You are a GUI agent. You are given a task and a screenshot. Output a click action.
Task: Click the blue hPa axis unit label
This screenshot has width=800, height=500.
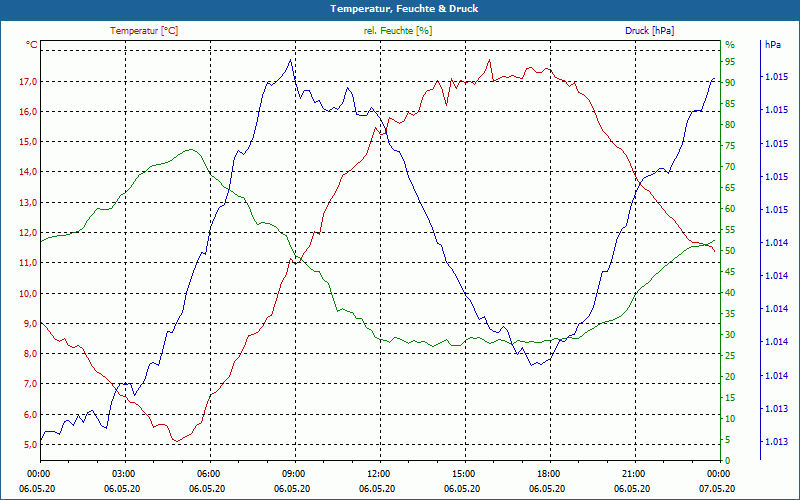pyautogui.click(x=773, y=45)
